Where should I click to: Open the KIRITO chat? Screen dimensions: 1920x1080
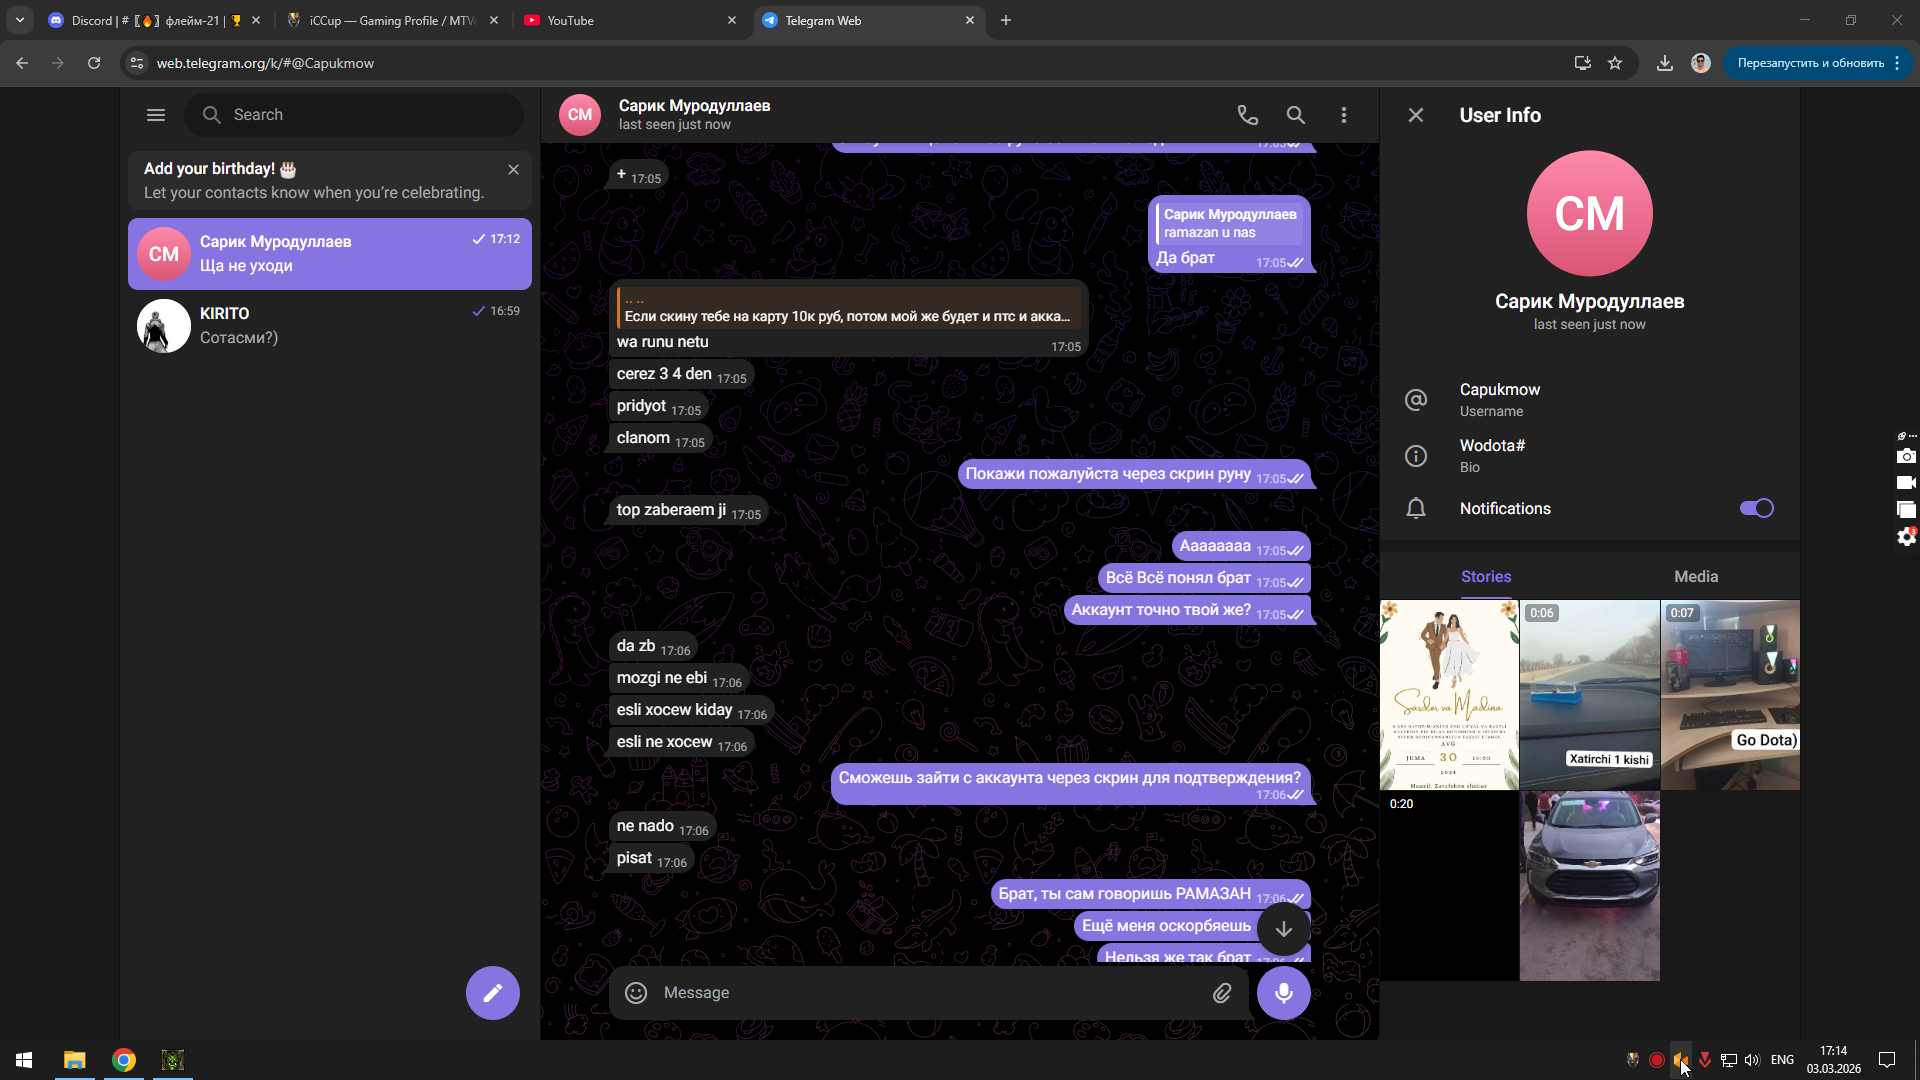[x=330, y=326]
